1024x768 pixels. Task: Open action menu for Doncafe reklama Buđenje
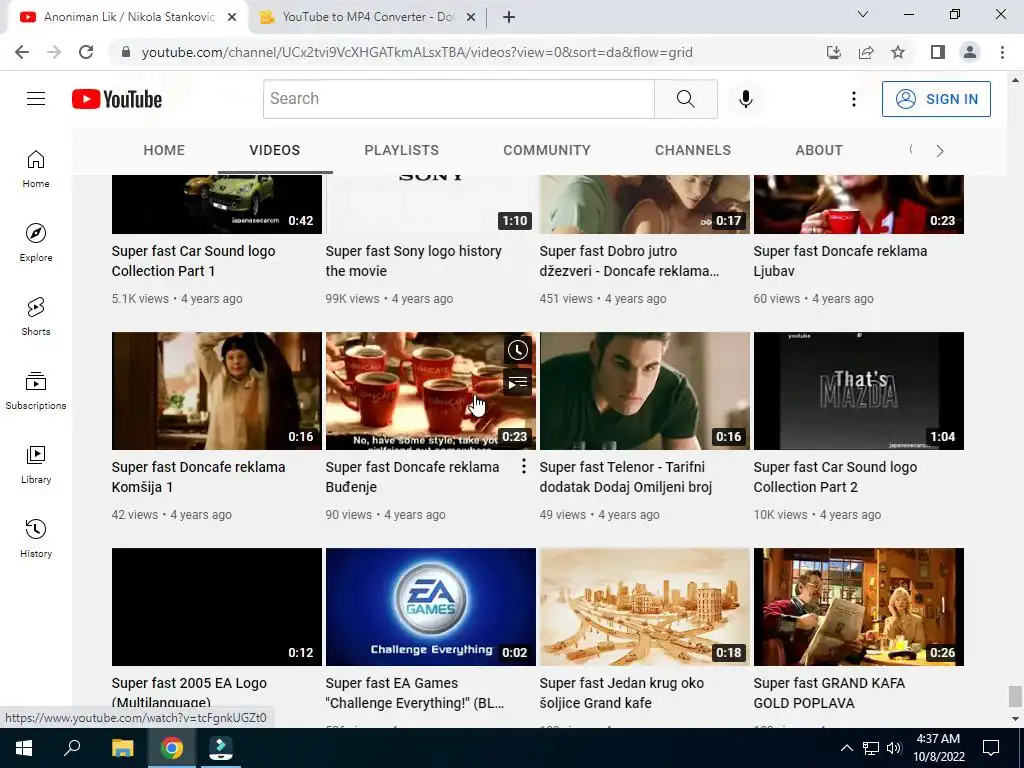[x=523, y=466]
